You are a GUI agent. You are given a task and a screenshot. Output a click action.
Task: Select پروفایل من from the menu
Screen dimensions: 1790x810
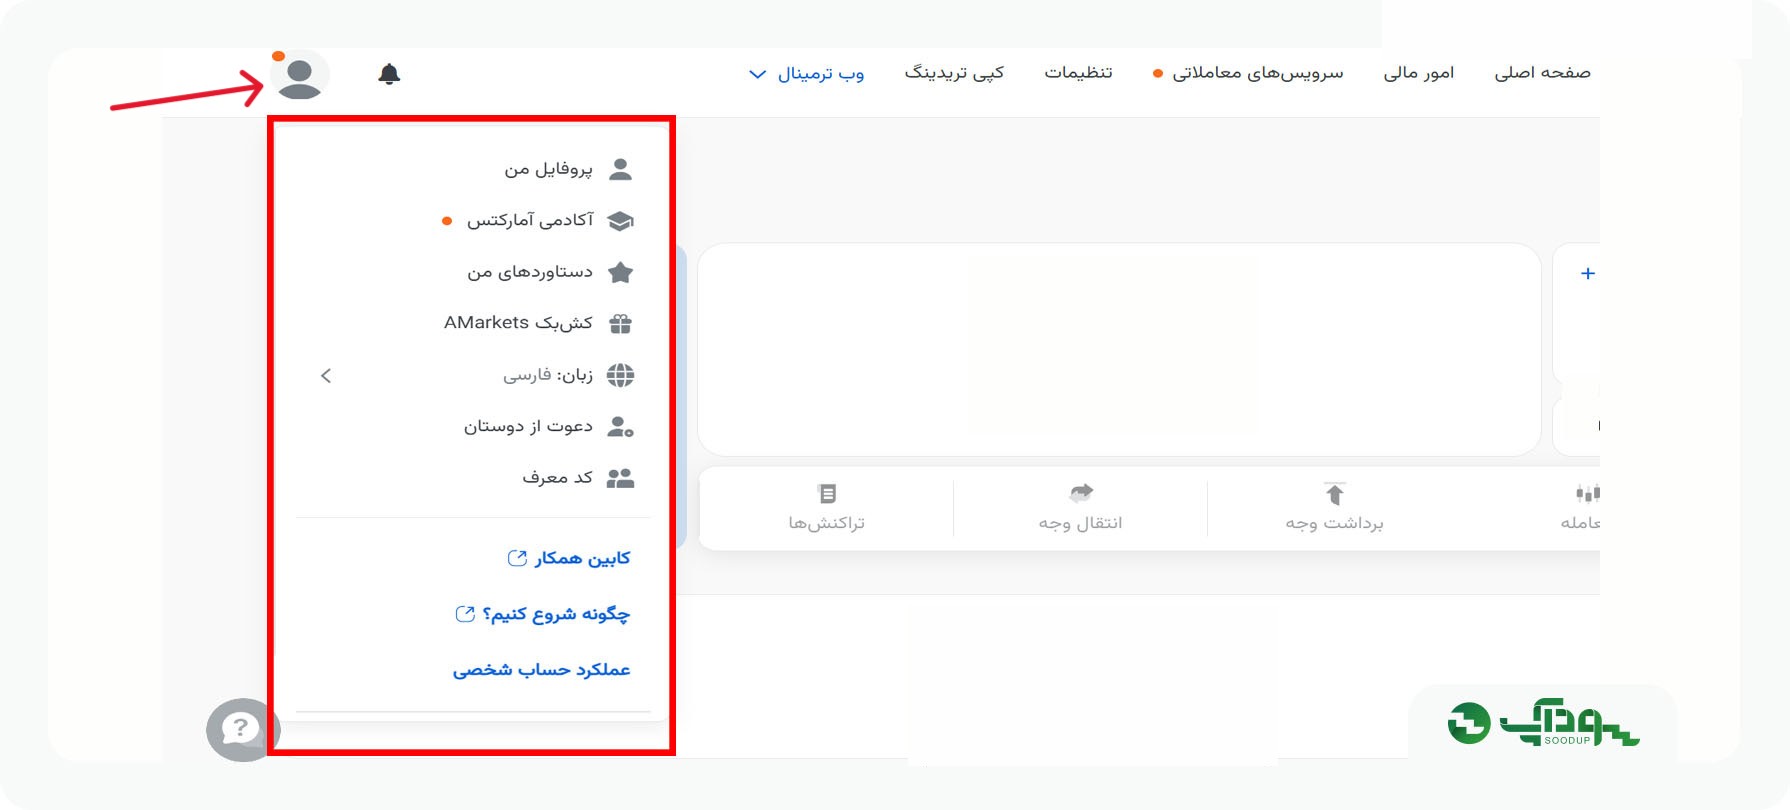pos(548,169)
